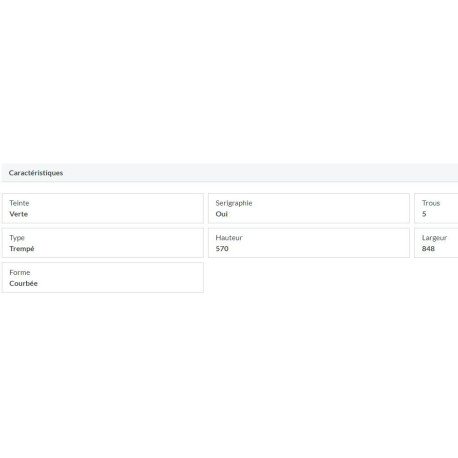The width and height of the screenshot is (458, 458).
Task: Click the Verte tint value
Action: coord(19,214)
